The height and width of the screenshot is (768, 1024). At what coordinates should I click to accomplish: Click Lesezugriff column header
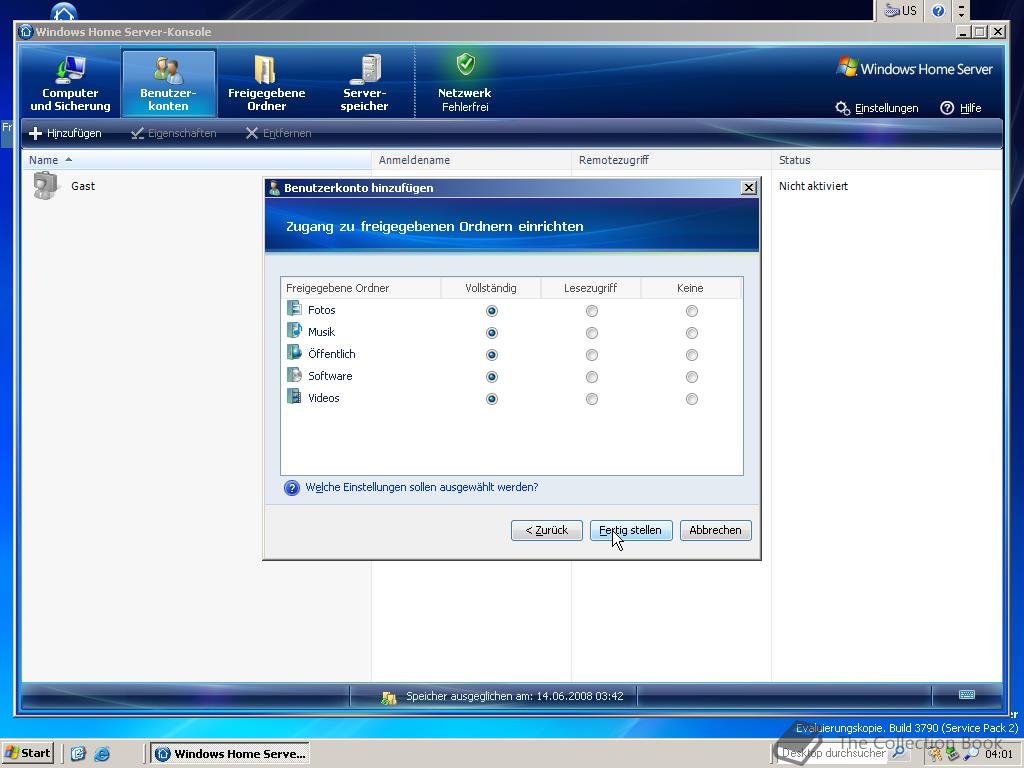[x=591, y=288]
